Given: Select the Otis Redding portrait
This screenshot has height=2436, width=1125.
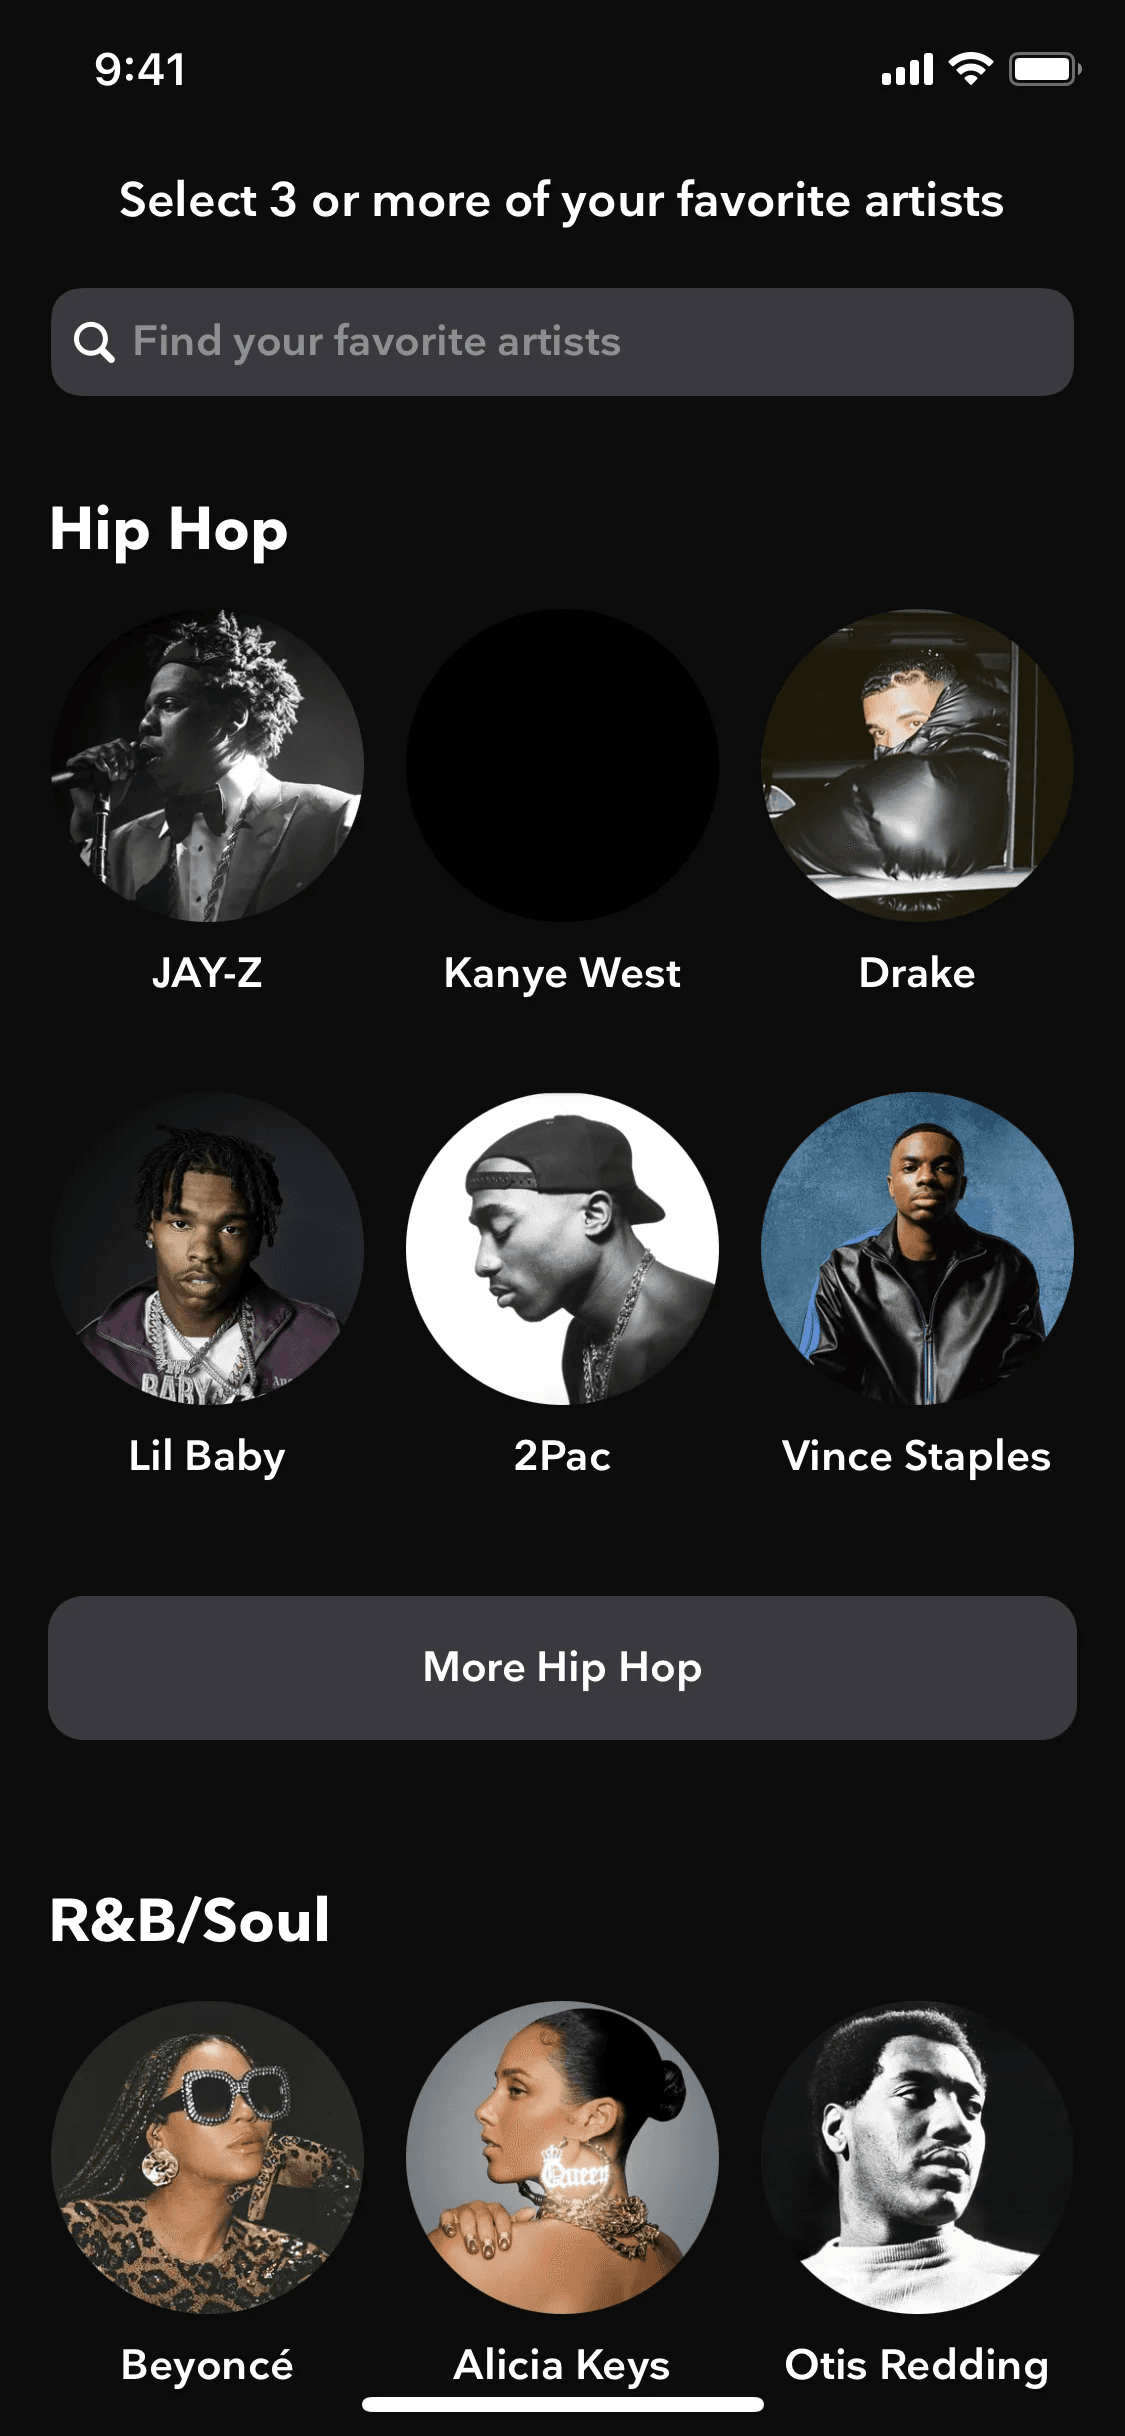Looking at the screenshot, I should click(x=917, y=2157).
